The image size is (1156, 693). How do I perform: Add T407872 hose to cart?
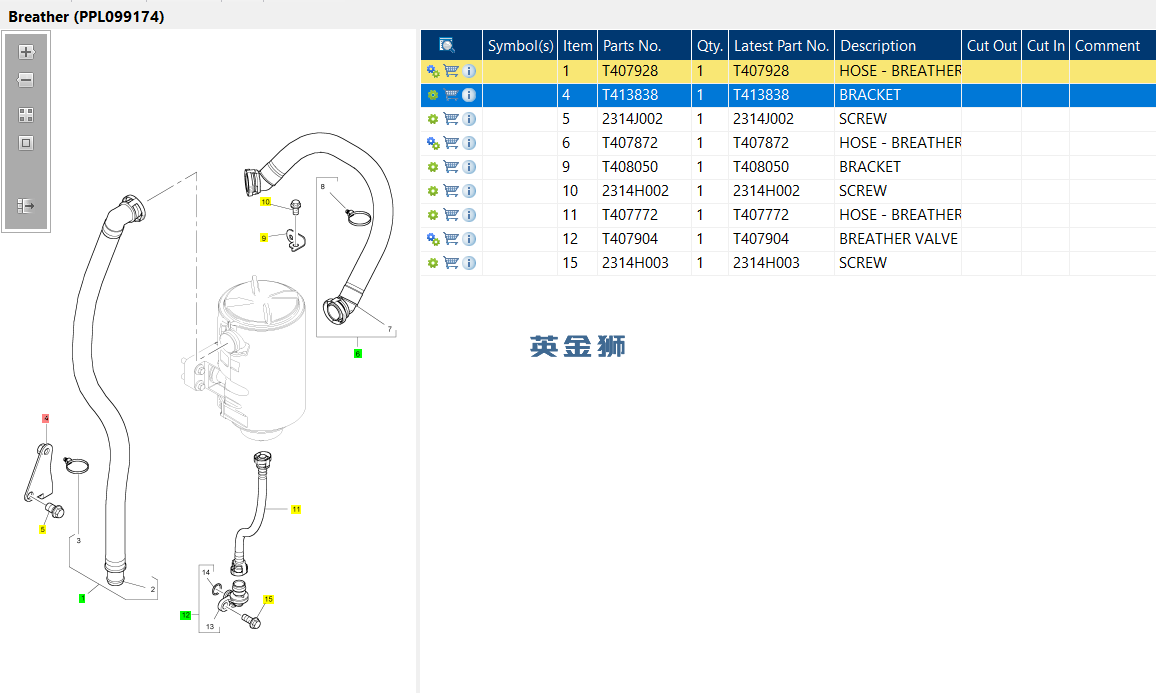451,143
